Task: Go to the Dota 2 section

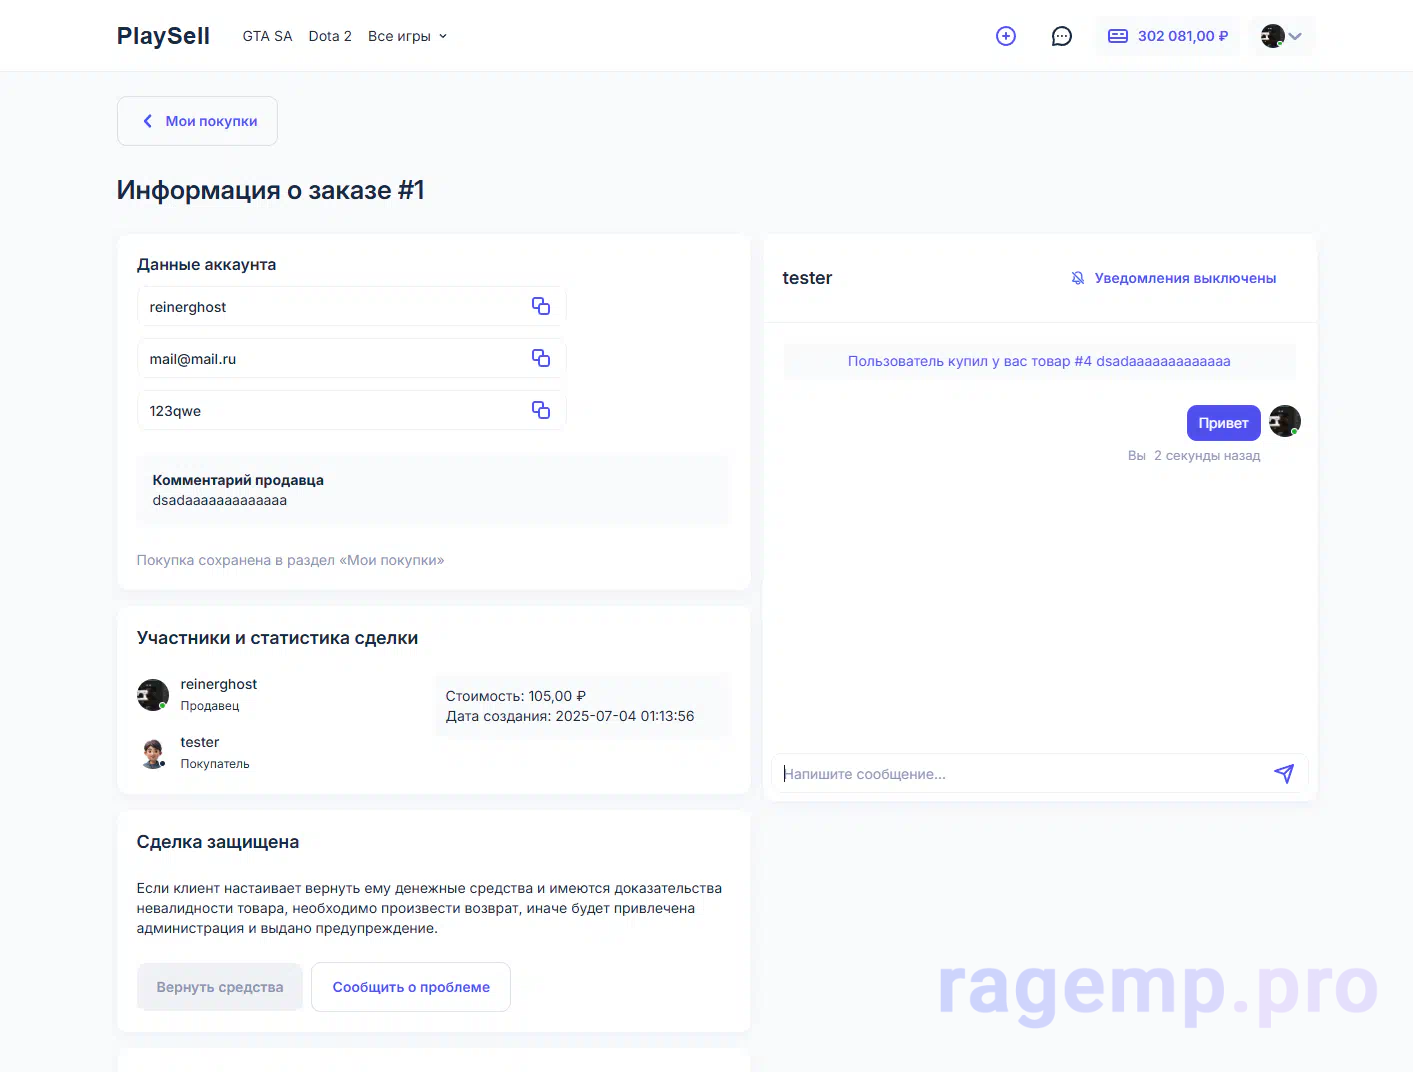Action: pyautogui.click(x=330, y=36)
